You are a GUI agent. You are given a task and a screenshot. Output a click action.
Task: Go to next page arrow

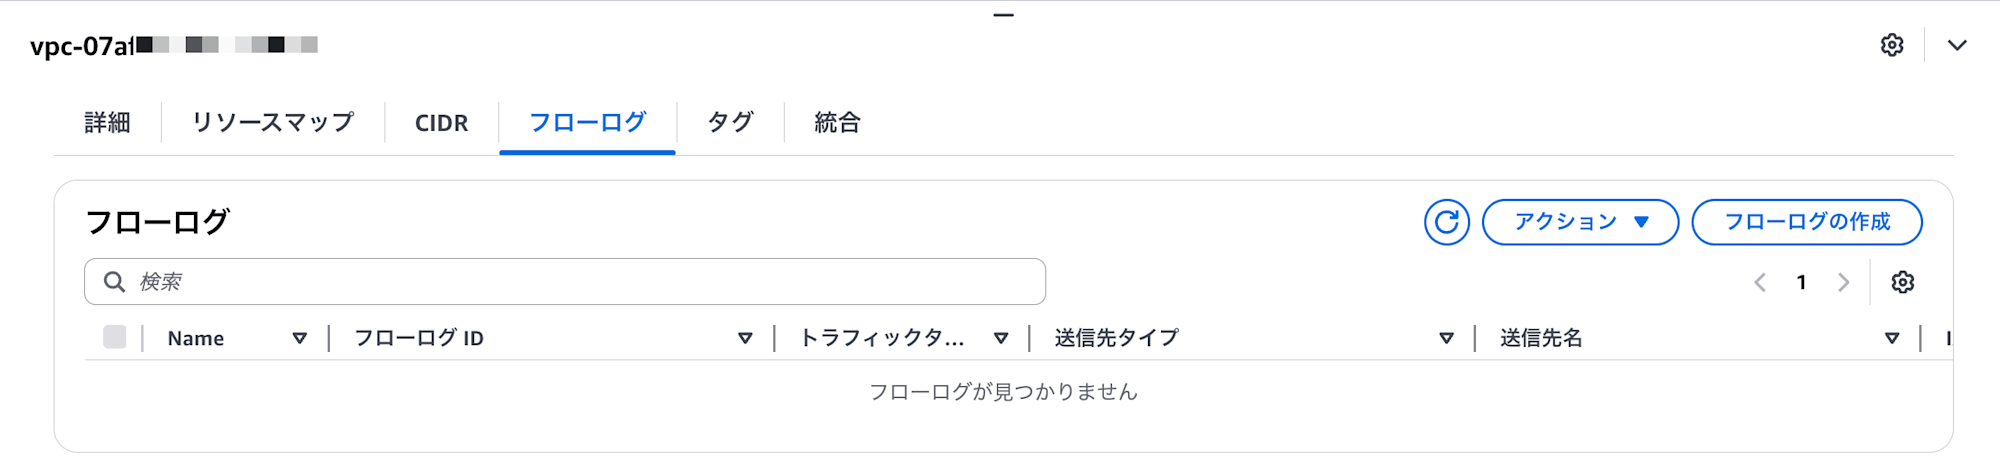(x=1843, y=282)
